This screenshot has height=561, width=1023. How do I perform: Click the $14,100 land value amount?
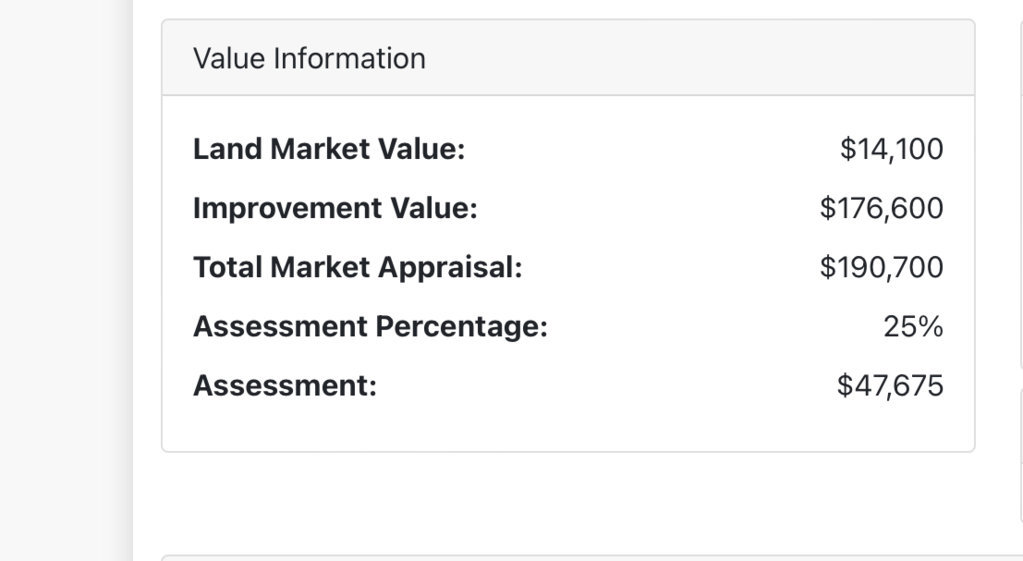click(x=891, y=149)
